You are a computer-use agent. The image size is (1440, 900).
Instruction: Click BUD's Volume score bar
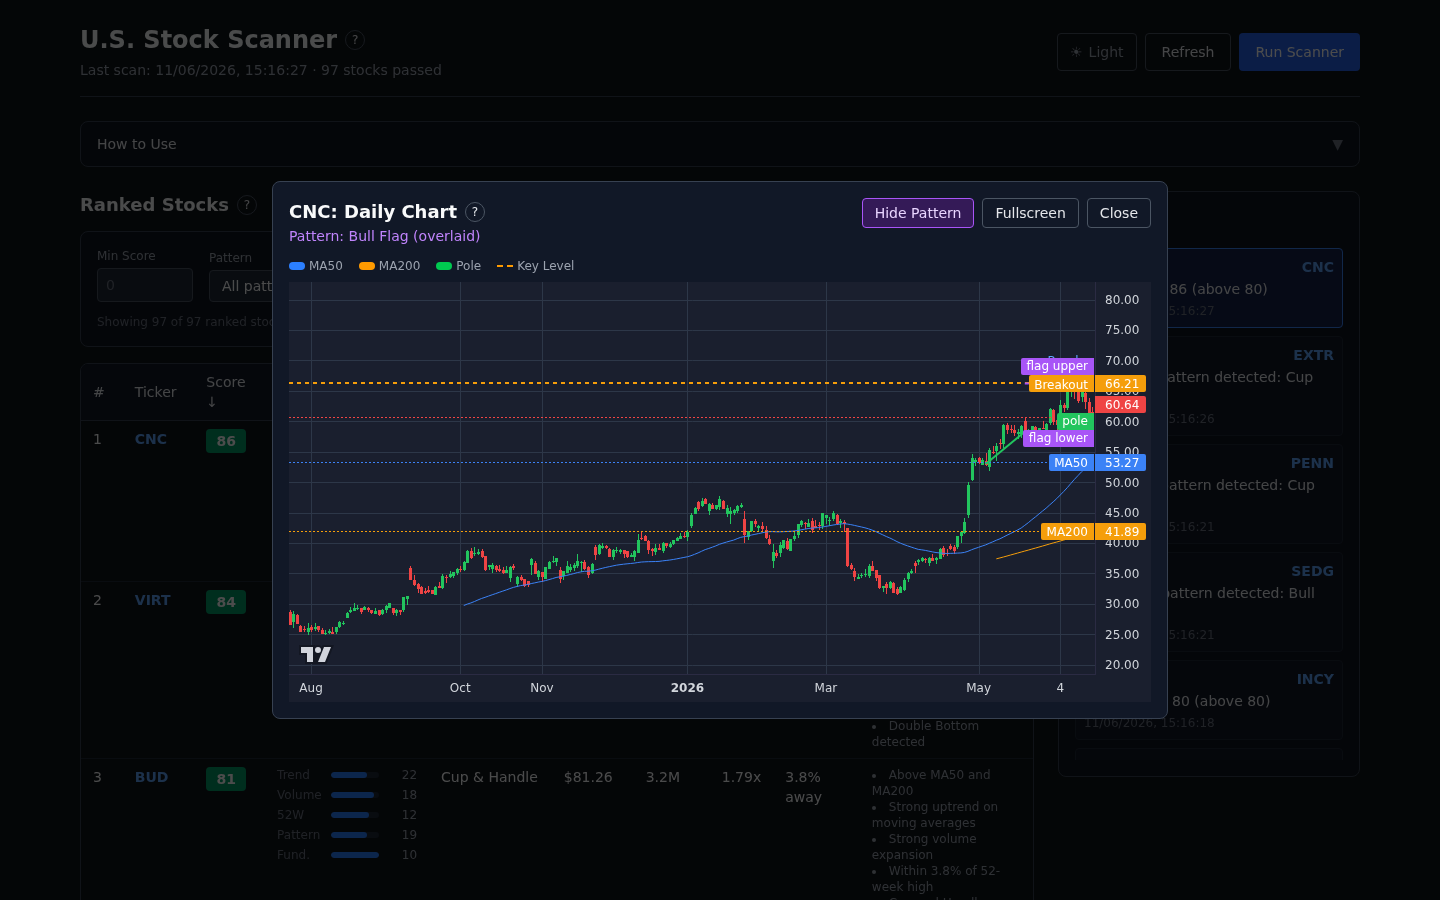pos(355,795)
